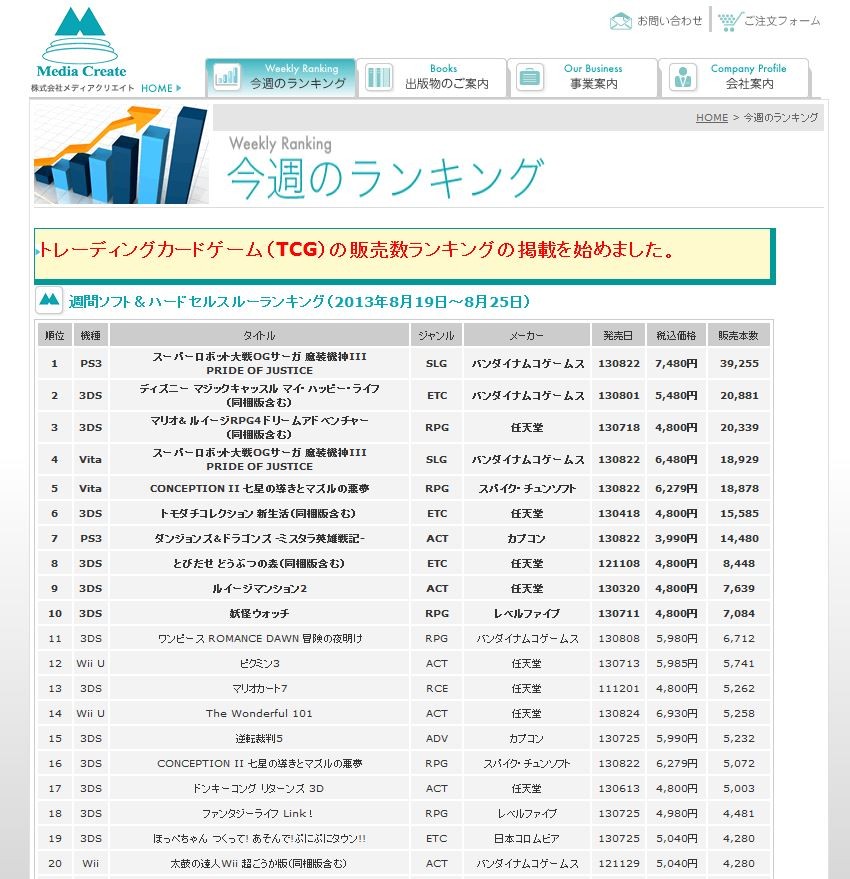Select the ワンピース ROMANCE DAWN title
Screen dimensions: 850x879
pos(259,639)
